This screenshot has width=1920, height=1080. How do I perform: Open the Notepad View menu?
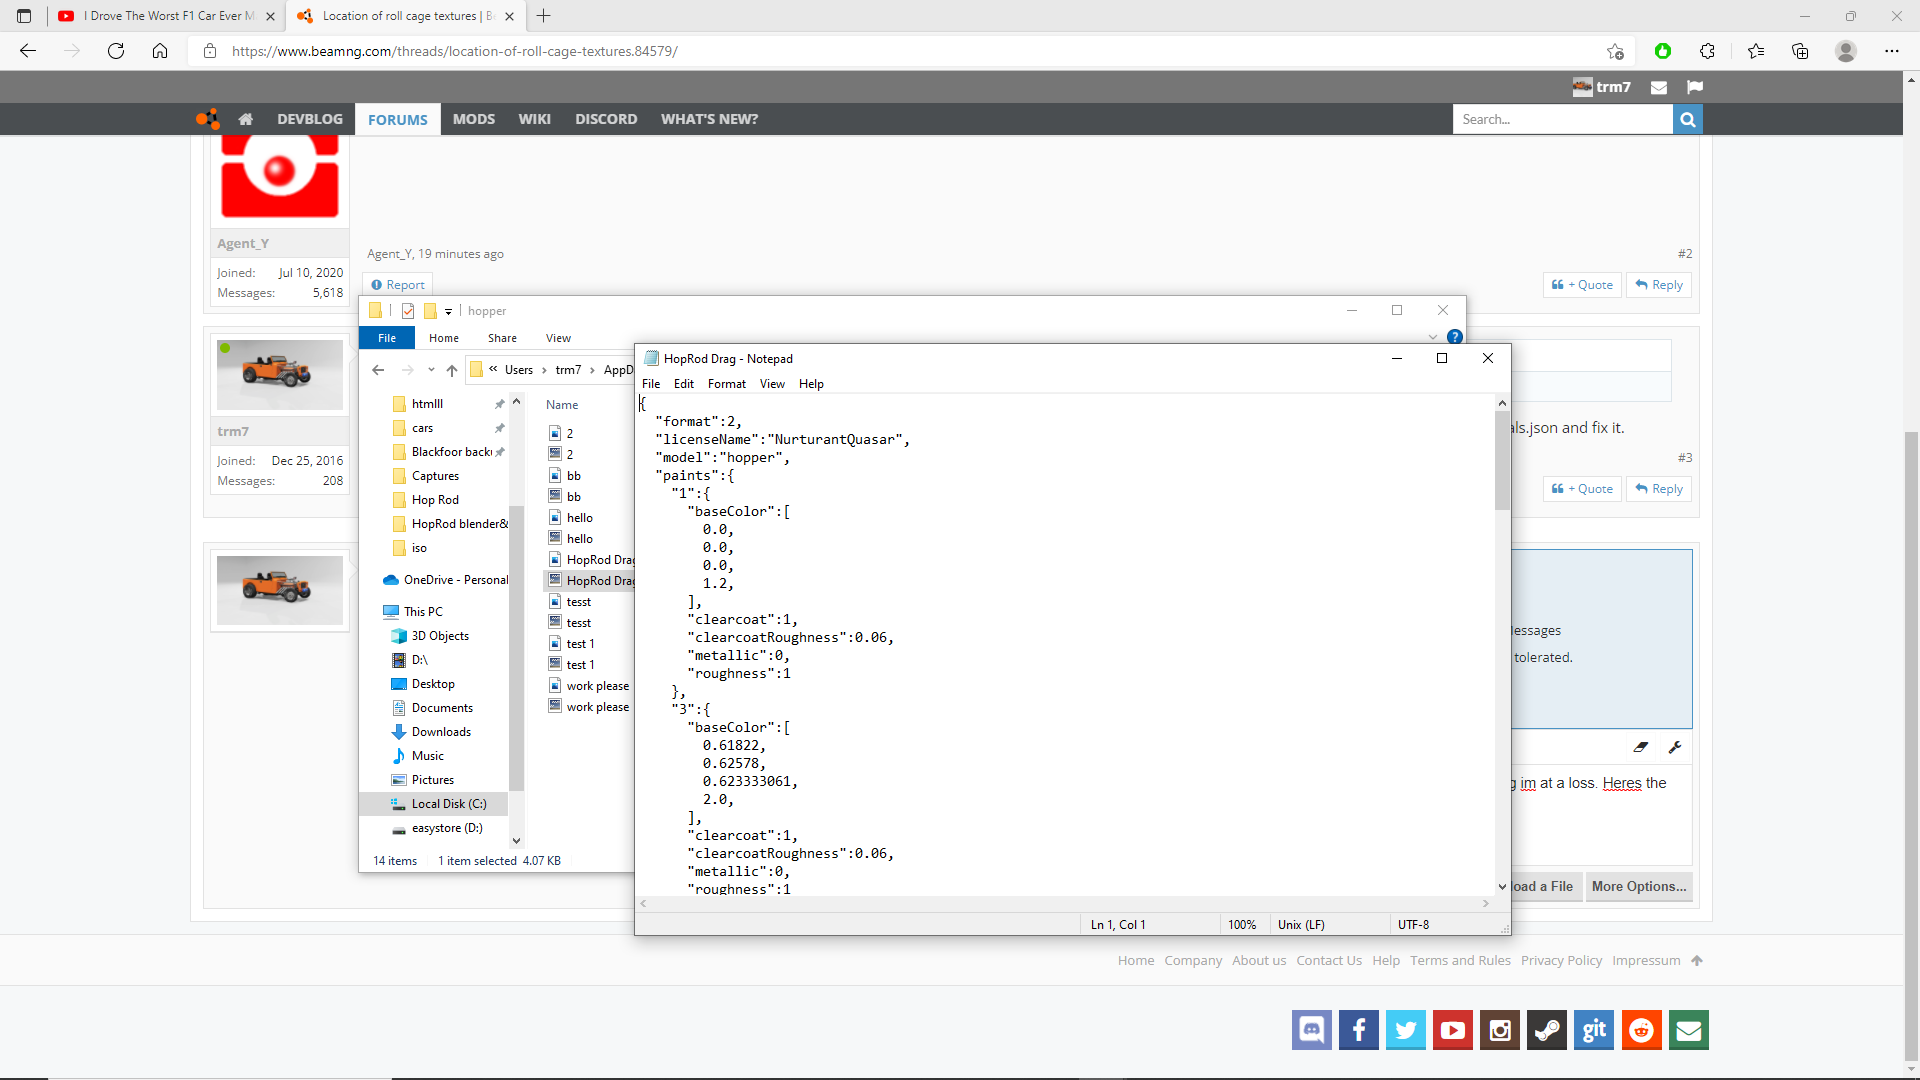(772, 384)
